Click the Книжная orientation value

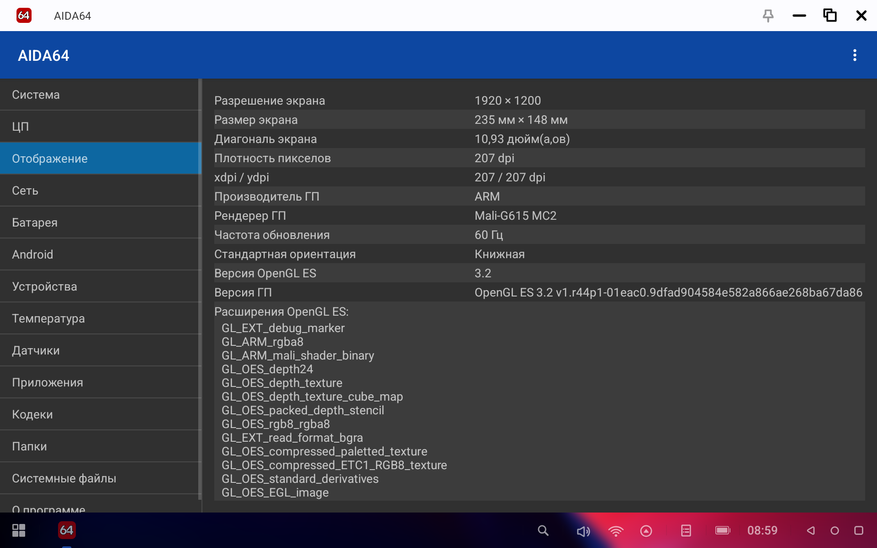[x=499, y=254]
